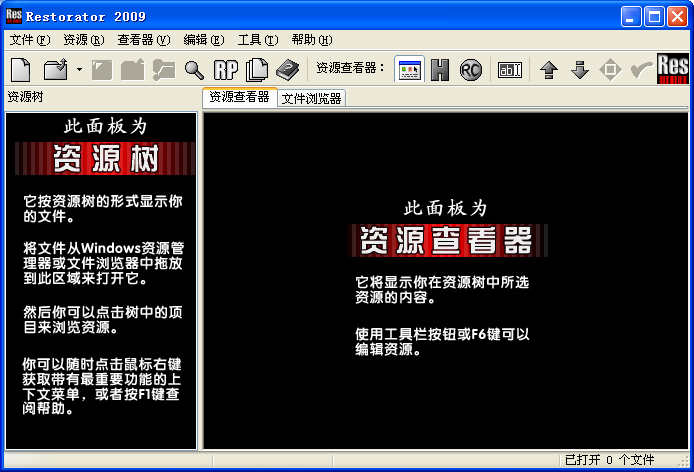Maximize the Restorator 2009 window
Screen dimensions: 694x472
tap(654, 17)
